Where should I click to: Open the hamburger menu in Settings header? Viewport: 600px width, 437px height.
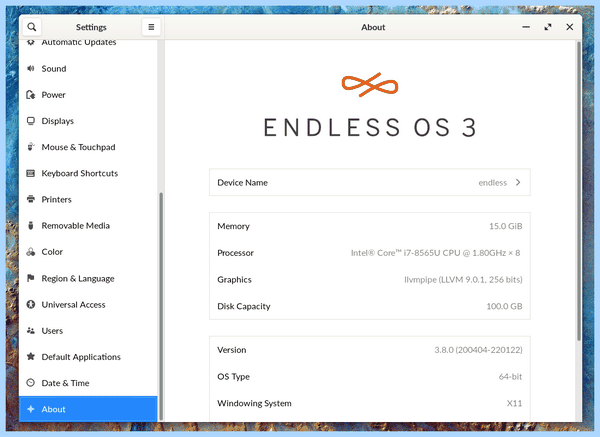[x=151, y=27]
